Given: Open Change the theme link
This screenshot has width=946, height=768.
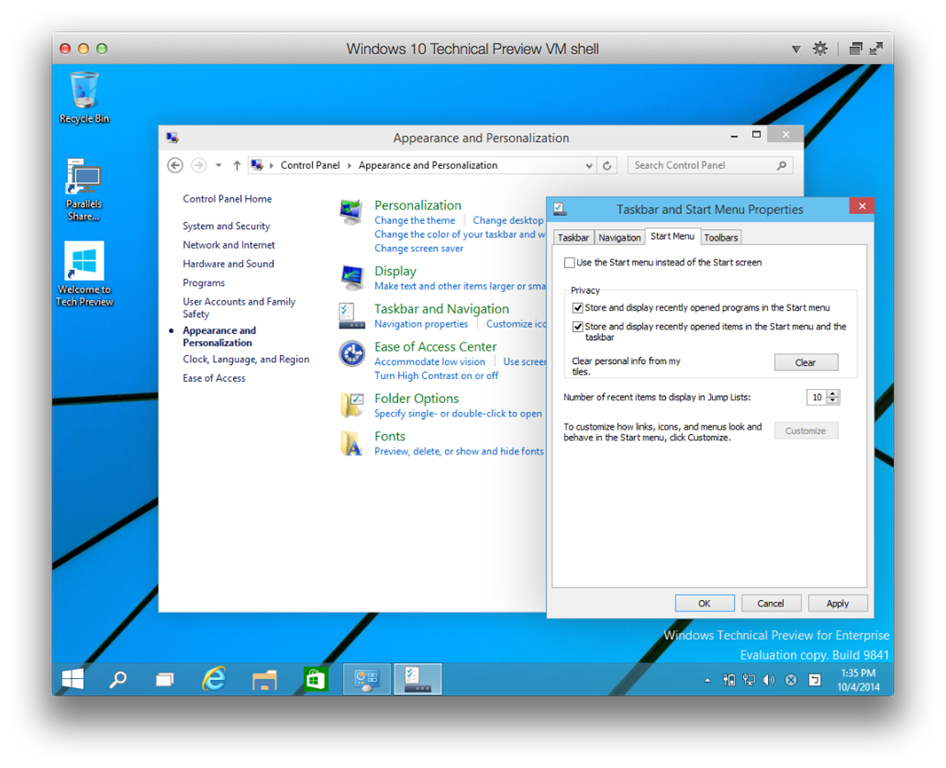Looking at the screenshot, I should click(x=414, y=221).
